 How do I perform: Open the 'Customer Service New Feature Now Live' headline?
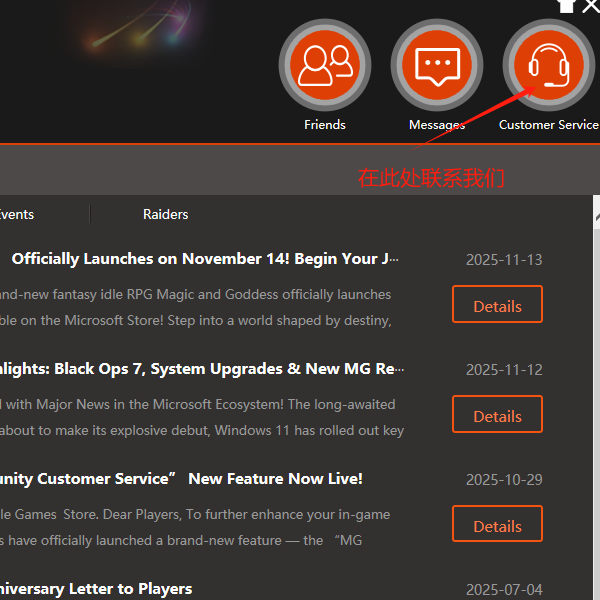(181, 479)
